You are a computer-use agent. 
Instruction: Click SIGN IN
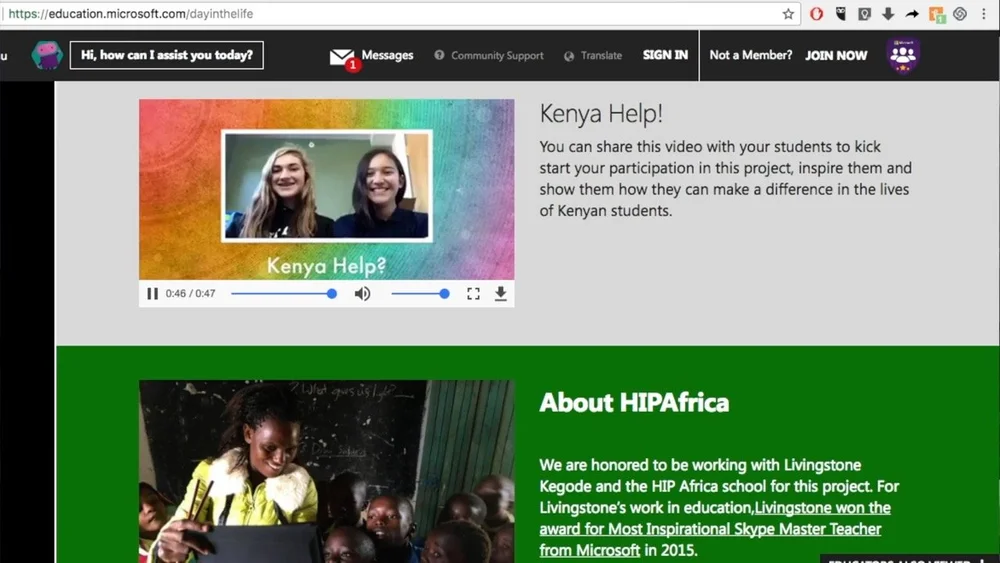(665, 55)
